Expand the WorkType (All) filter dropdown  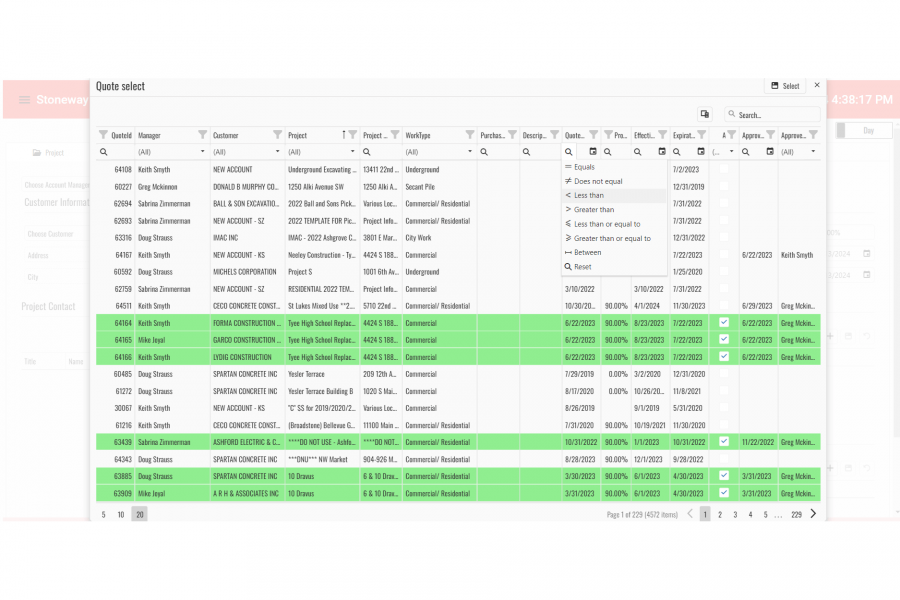click(470, 152)
